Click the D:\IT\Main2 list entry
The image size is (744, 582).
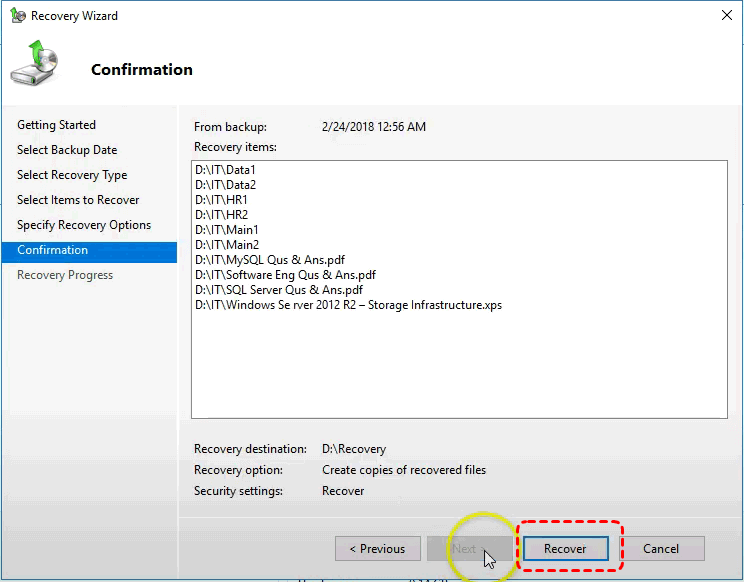pyautogui.click(x=227, y=245)
